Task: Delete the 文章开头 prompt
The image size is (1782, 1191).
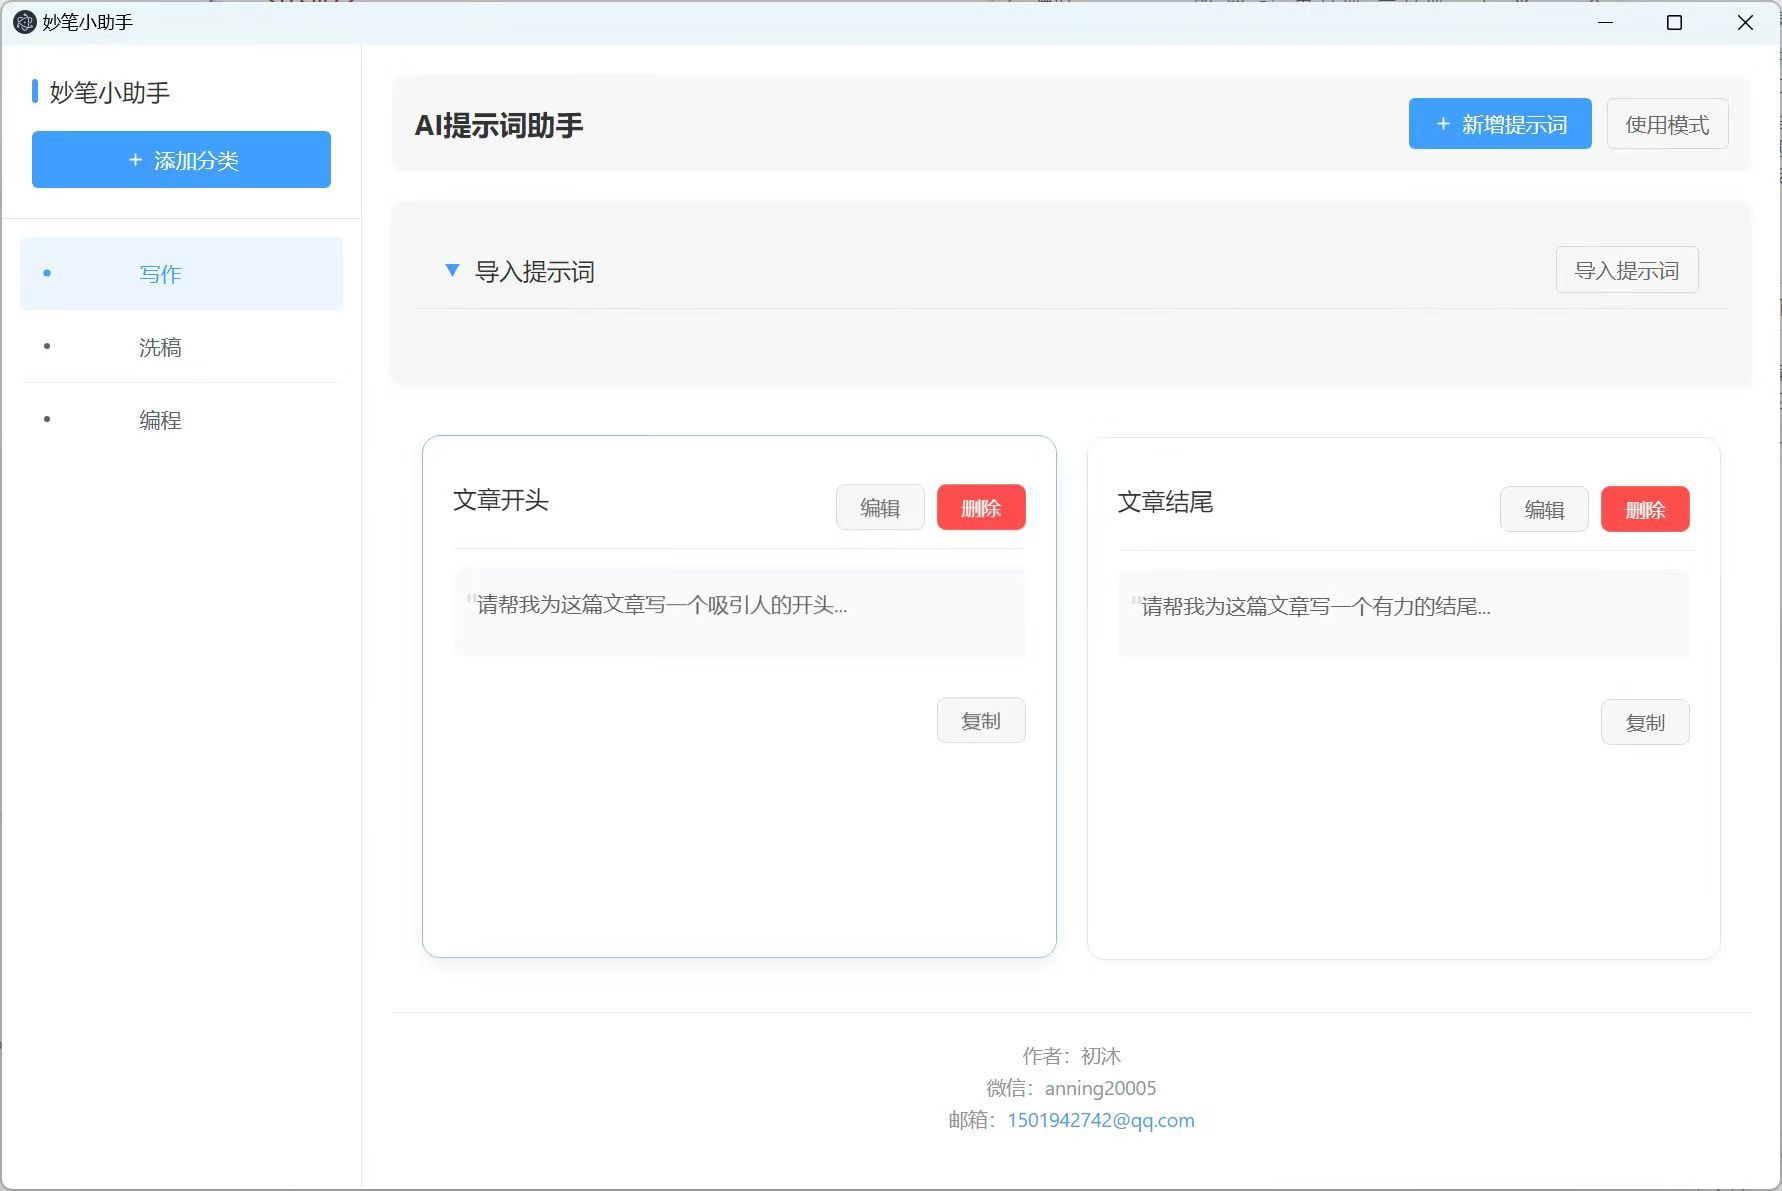Action: pos(981,508)
